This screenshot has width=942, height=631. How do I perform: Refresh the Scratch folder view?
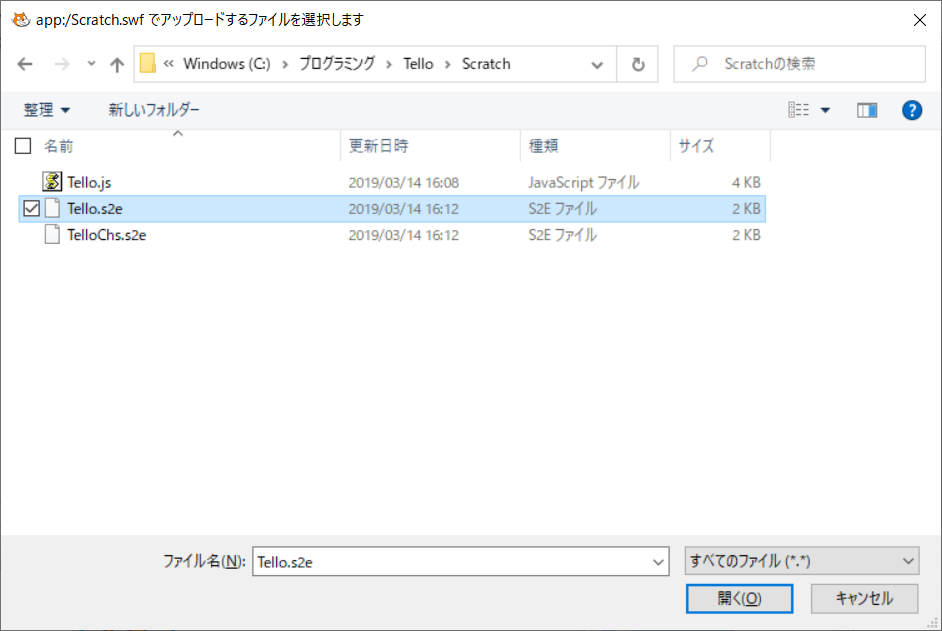coord(638,64)
